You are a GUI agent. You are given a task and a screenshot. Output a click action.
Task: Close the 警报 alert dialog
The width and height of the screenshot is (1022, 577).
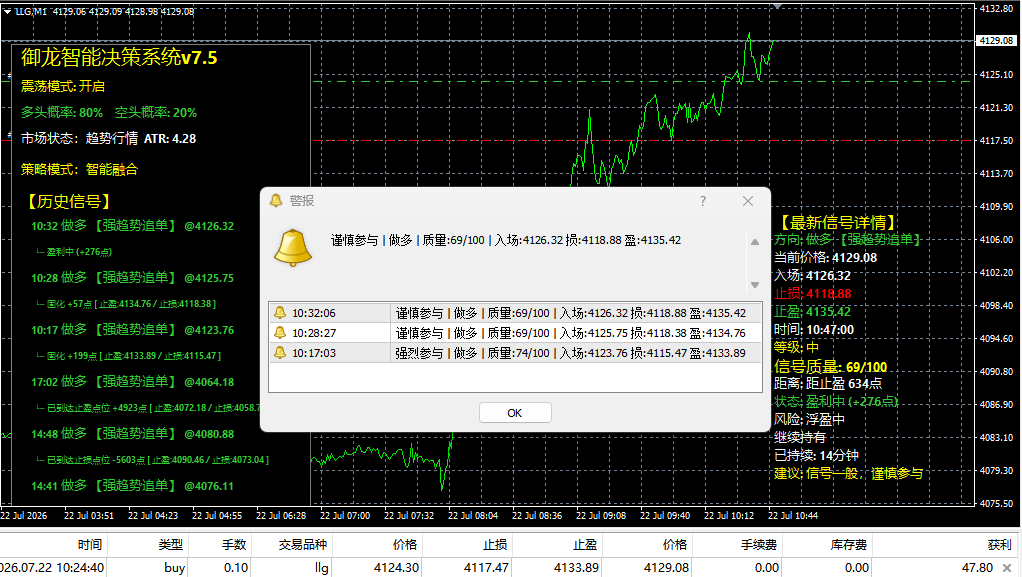point(748,201)
